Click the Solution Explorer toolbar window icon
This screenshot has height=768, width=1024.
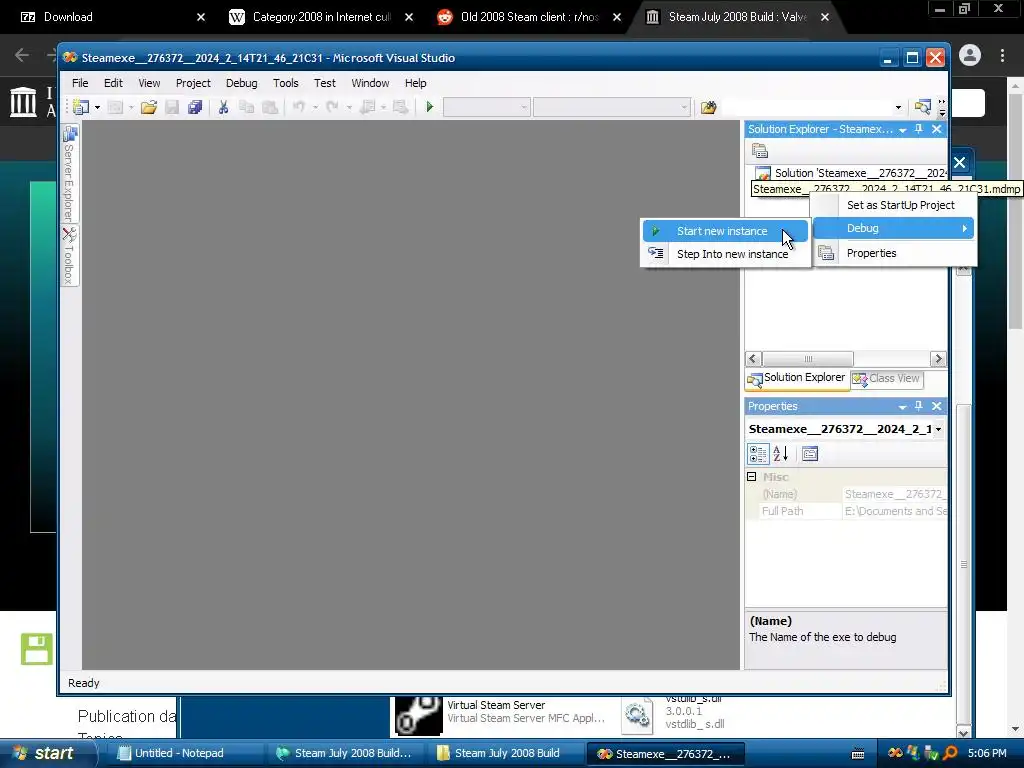[922, 107]
